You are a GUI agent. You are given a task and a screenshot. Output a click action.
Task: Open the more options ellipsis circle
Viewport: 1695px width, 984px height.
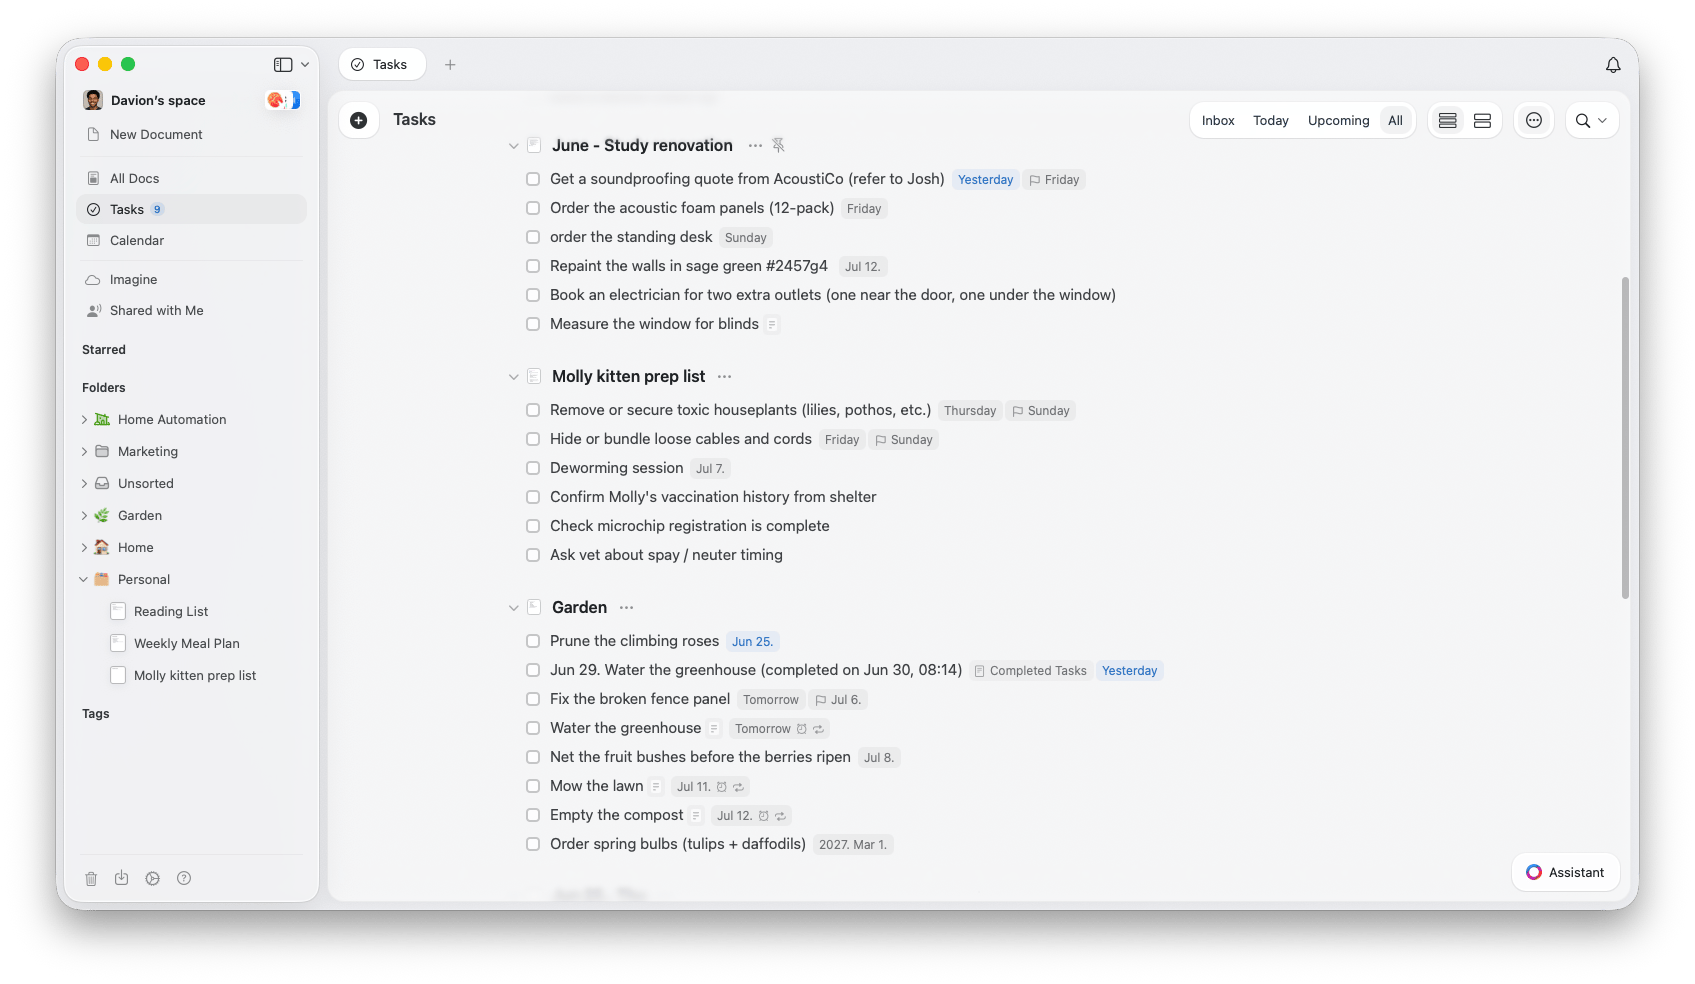(x=1534, y=121)
